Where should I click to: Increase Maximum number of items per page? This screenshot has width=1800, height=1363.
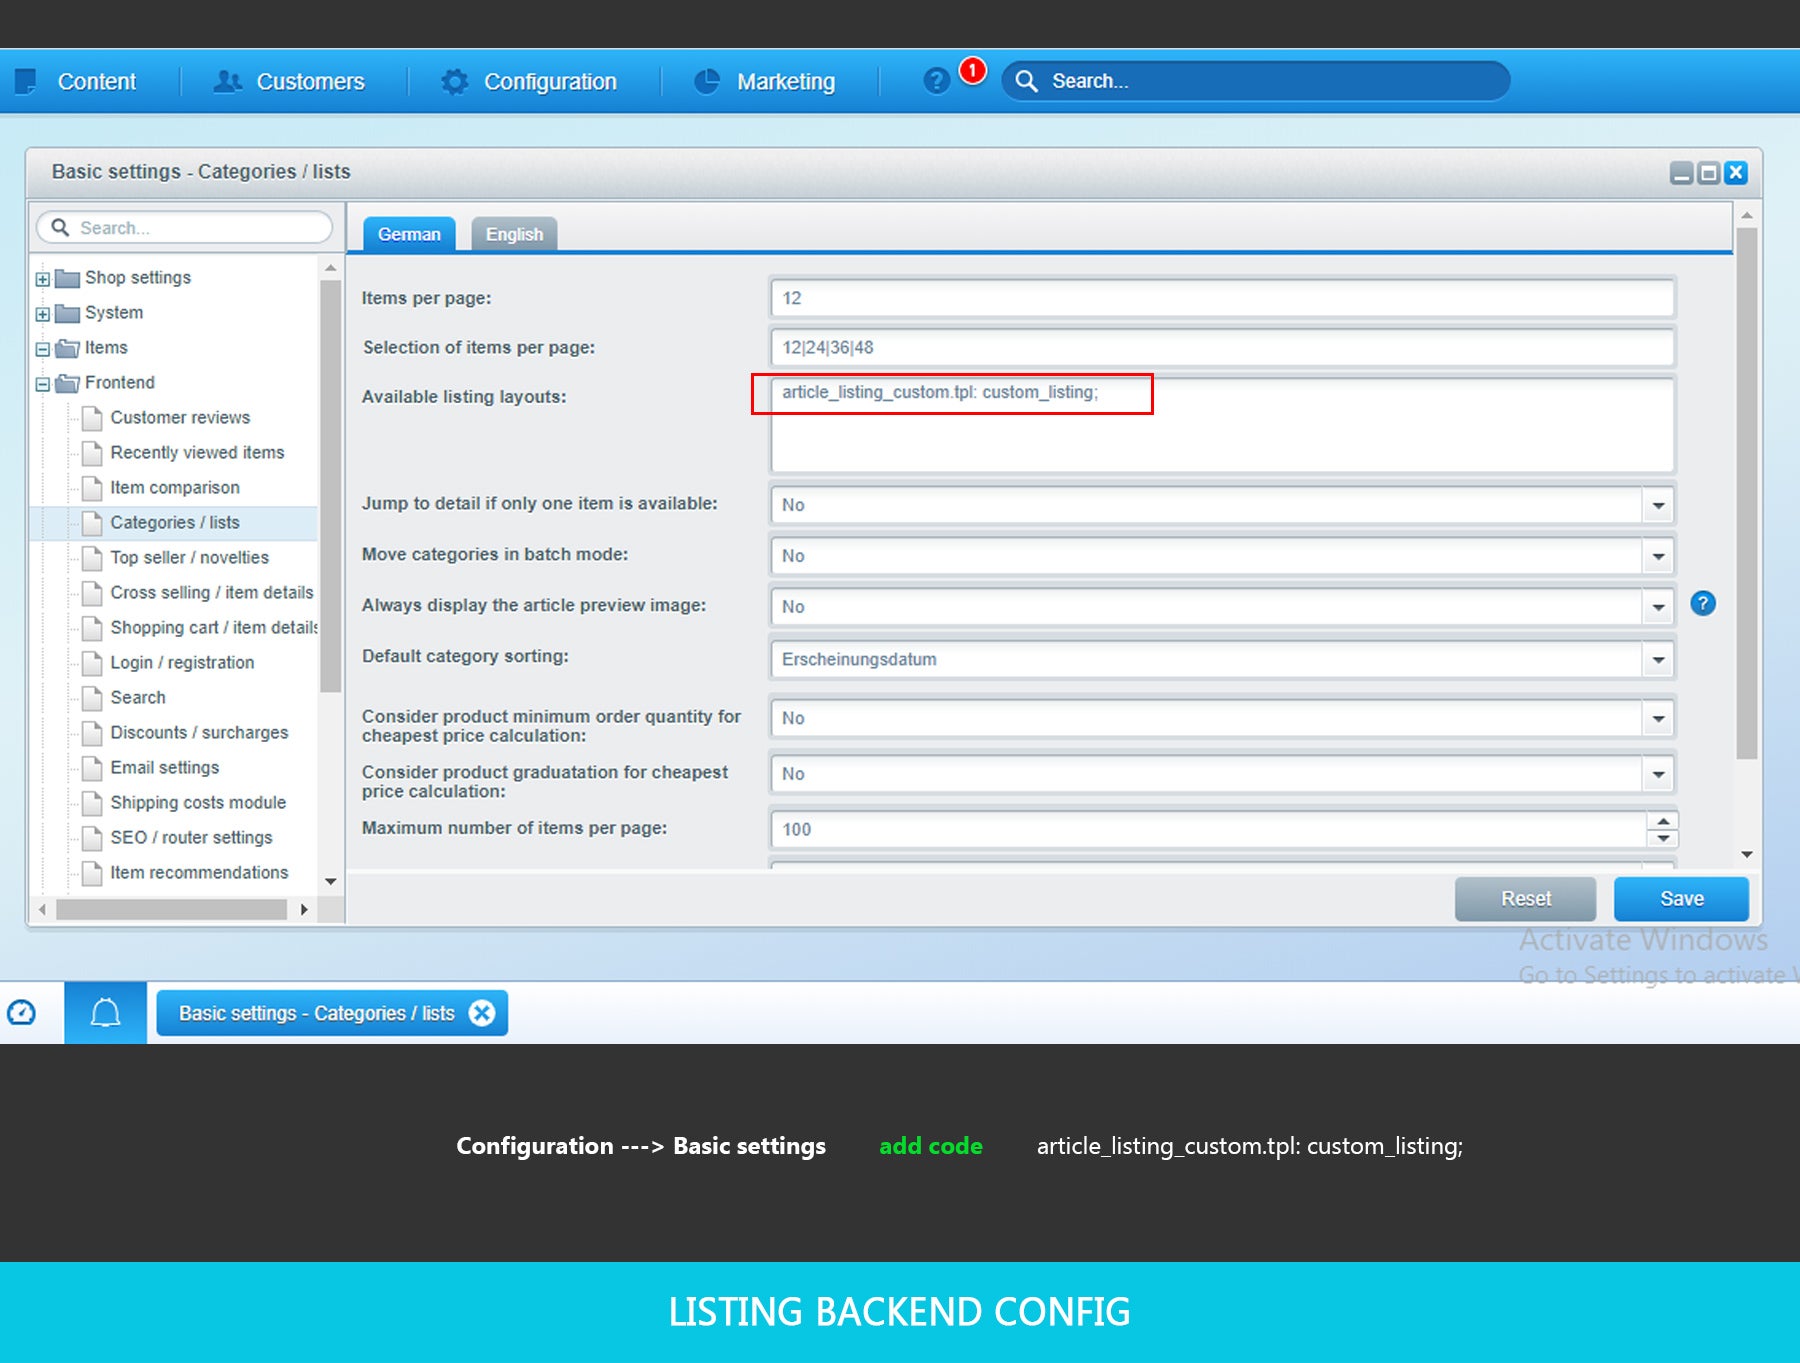coord(1662,821)
